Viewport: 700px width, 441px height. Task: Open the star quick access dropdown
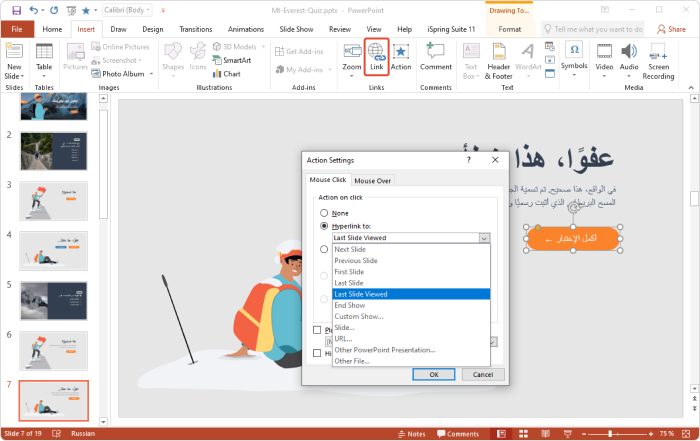96,10
